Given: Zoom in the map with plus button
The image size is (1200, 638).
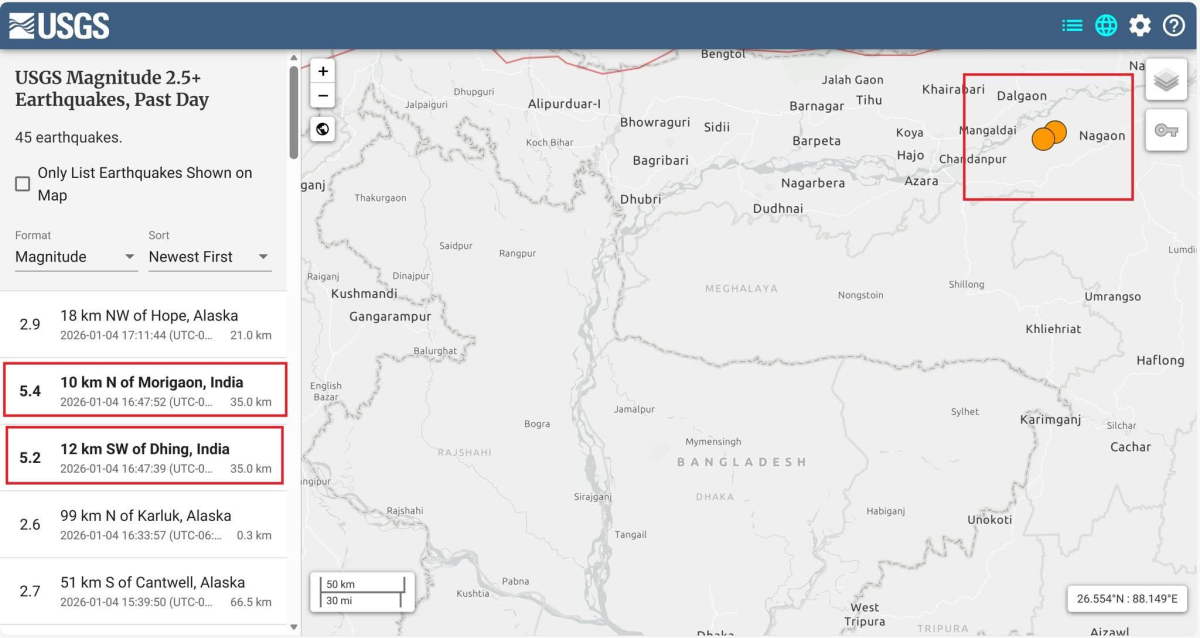Looking at the screenshot, I should click(322, 72).
